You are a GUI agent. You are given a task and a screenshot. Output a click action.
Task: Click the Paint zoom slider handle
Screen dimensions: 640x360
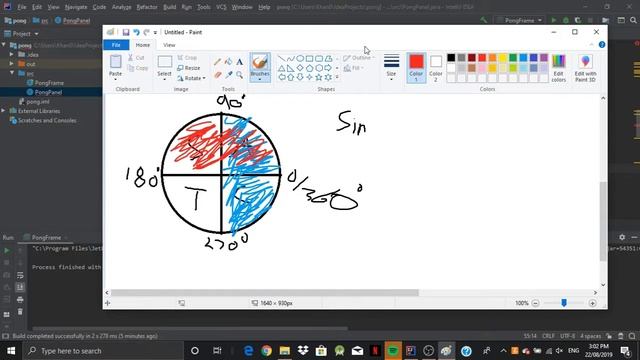(564, 303)
